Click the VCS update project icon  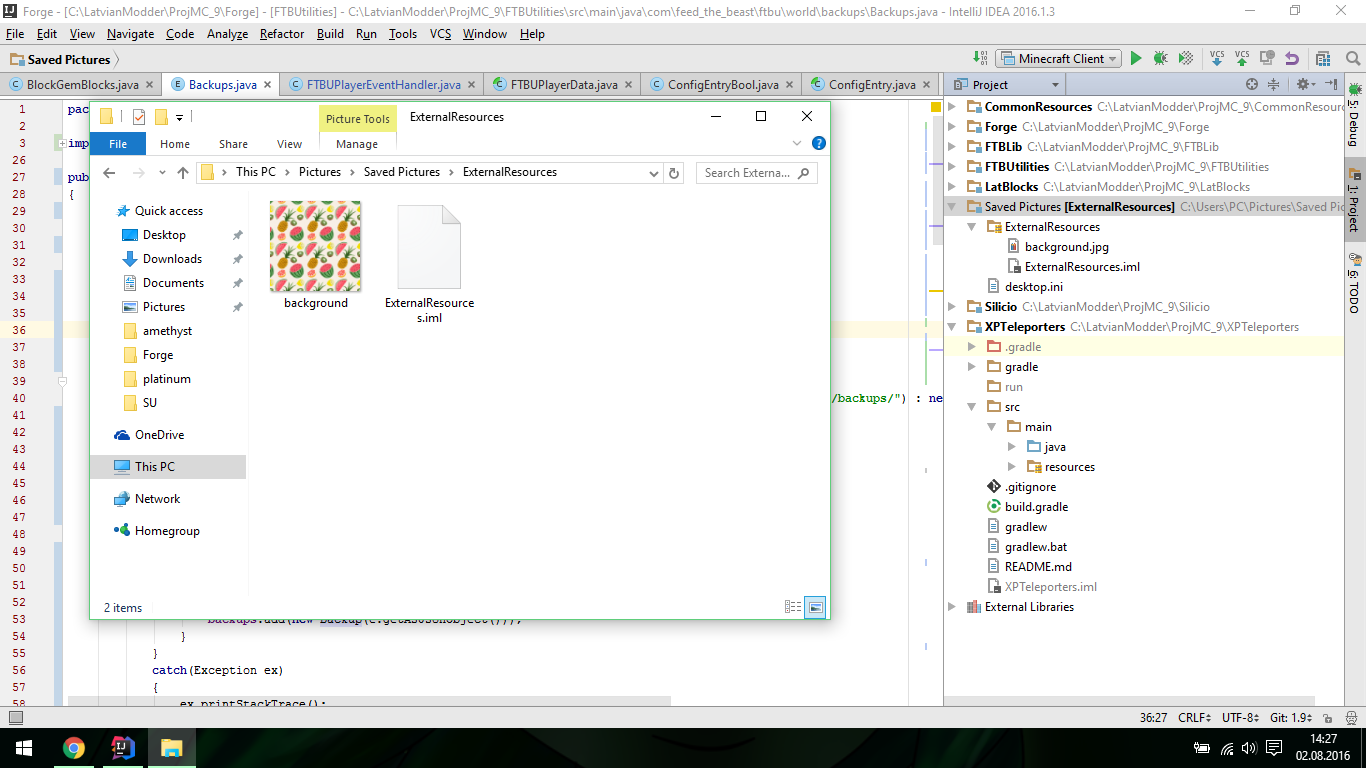pyautogui.click(x=1217, y=59)
